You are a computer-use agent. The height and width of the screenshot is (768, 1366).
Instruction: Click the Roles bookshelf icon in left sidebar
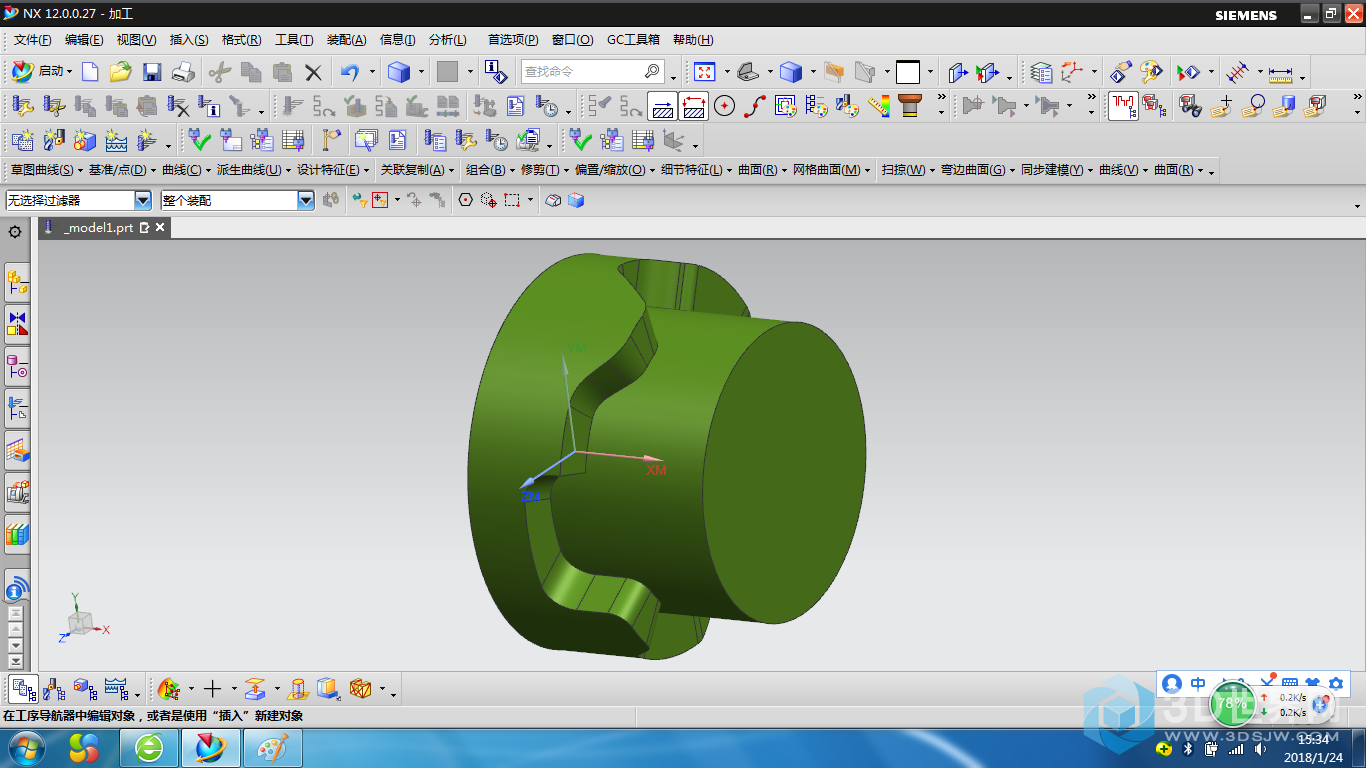pyautogui.click(x=17, y=533)
